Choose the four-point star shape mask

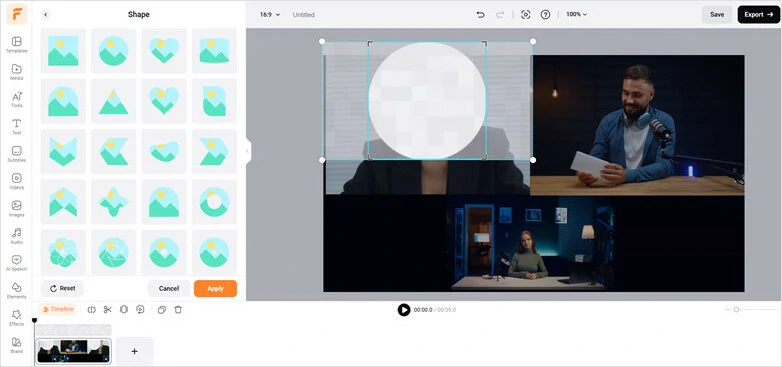point(114,201)
